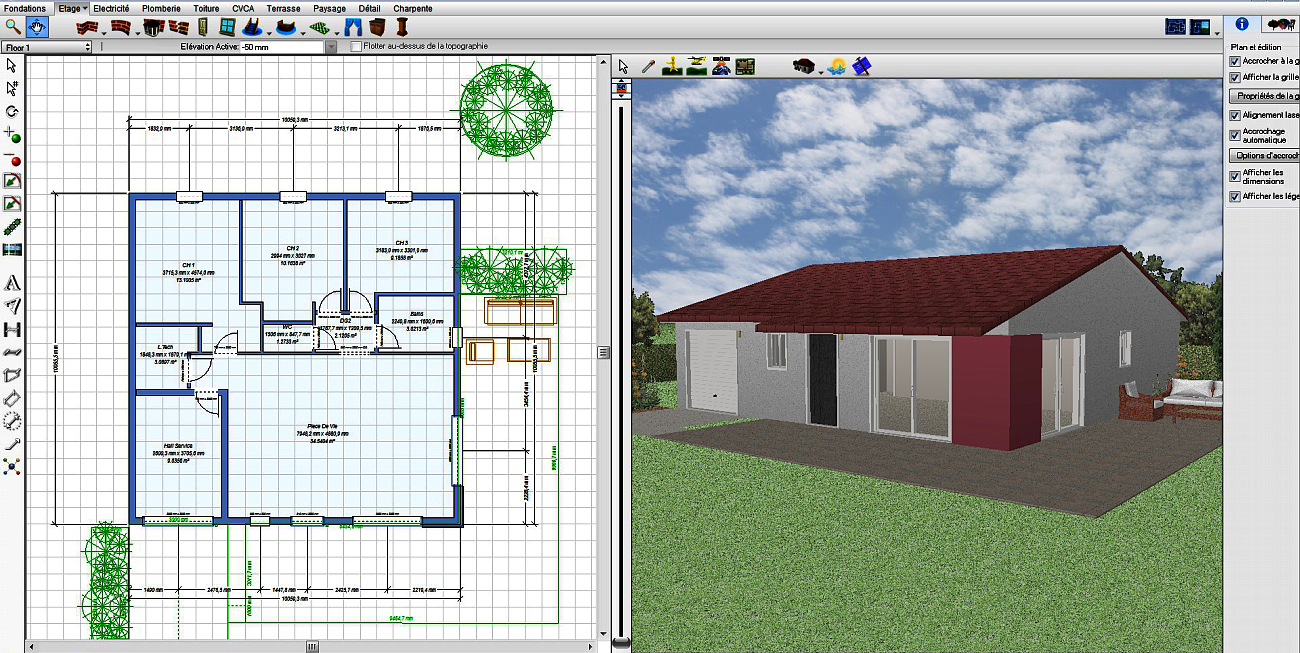The height and width of the screenshot is (653, 1300).
Task: Disable the Alignement laser checkbox
Action: [x=1234, y=115]
